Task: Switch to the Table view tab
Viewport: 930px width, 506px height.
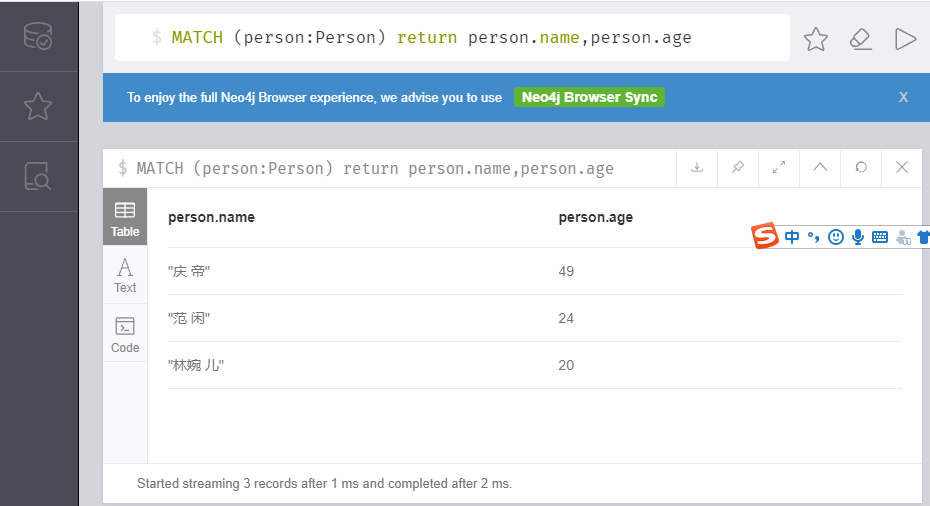Action: click(x=125, y=217)
